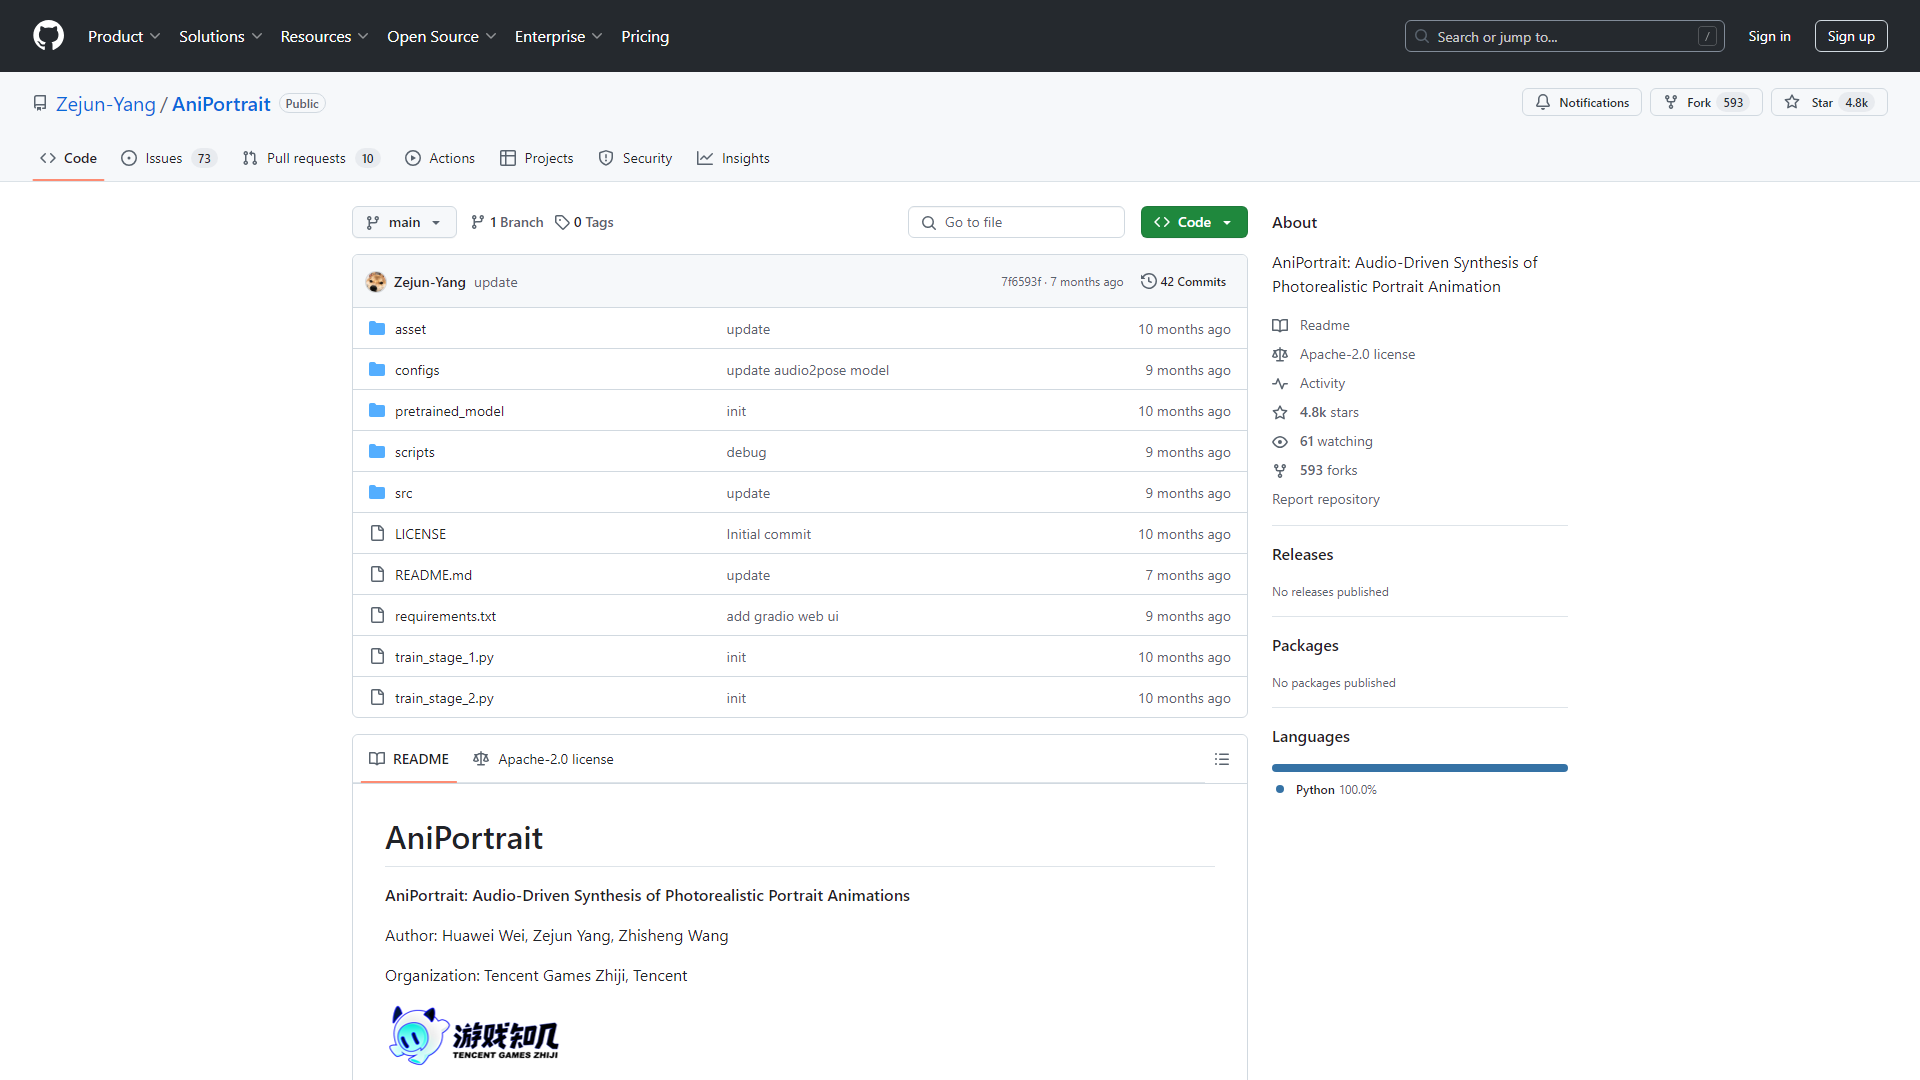
Task: Open commit message 'add gradio web ui'
Action: tap(782, 616)
